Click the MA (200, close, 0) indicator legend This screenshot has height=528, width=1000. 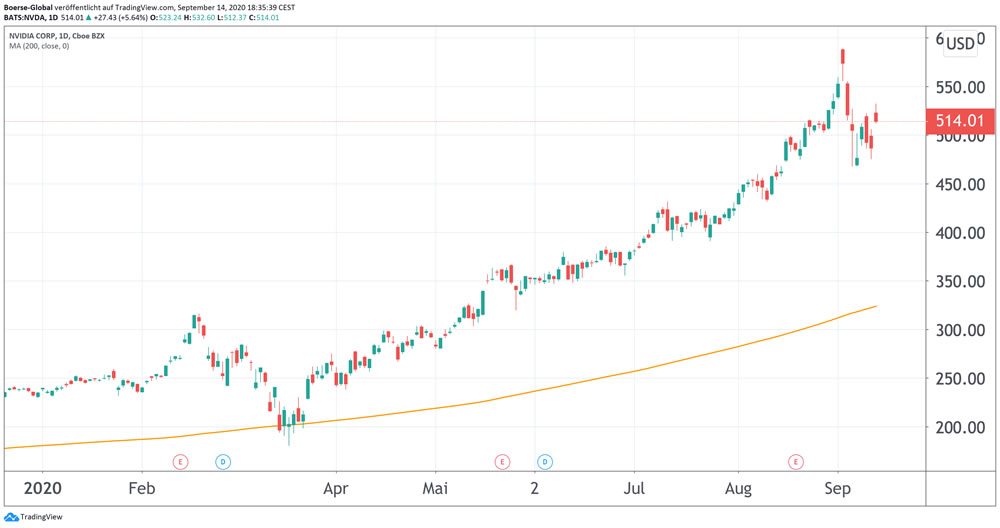click(x=39, y=46)
